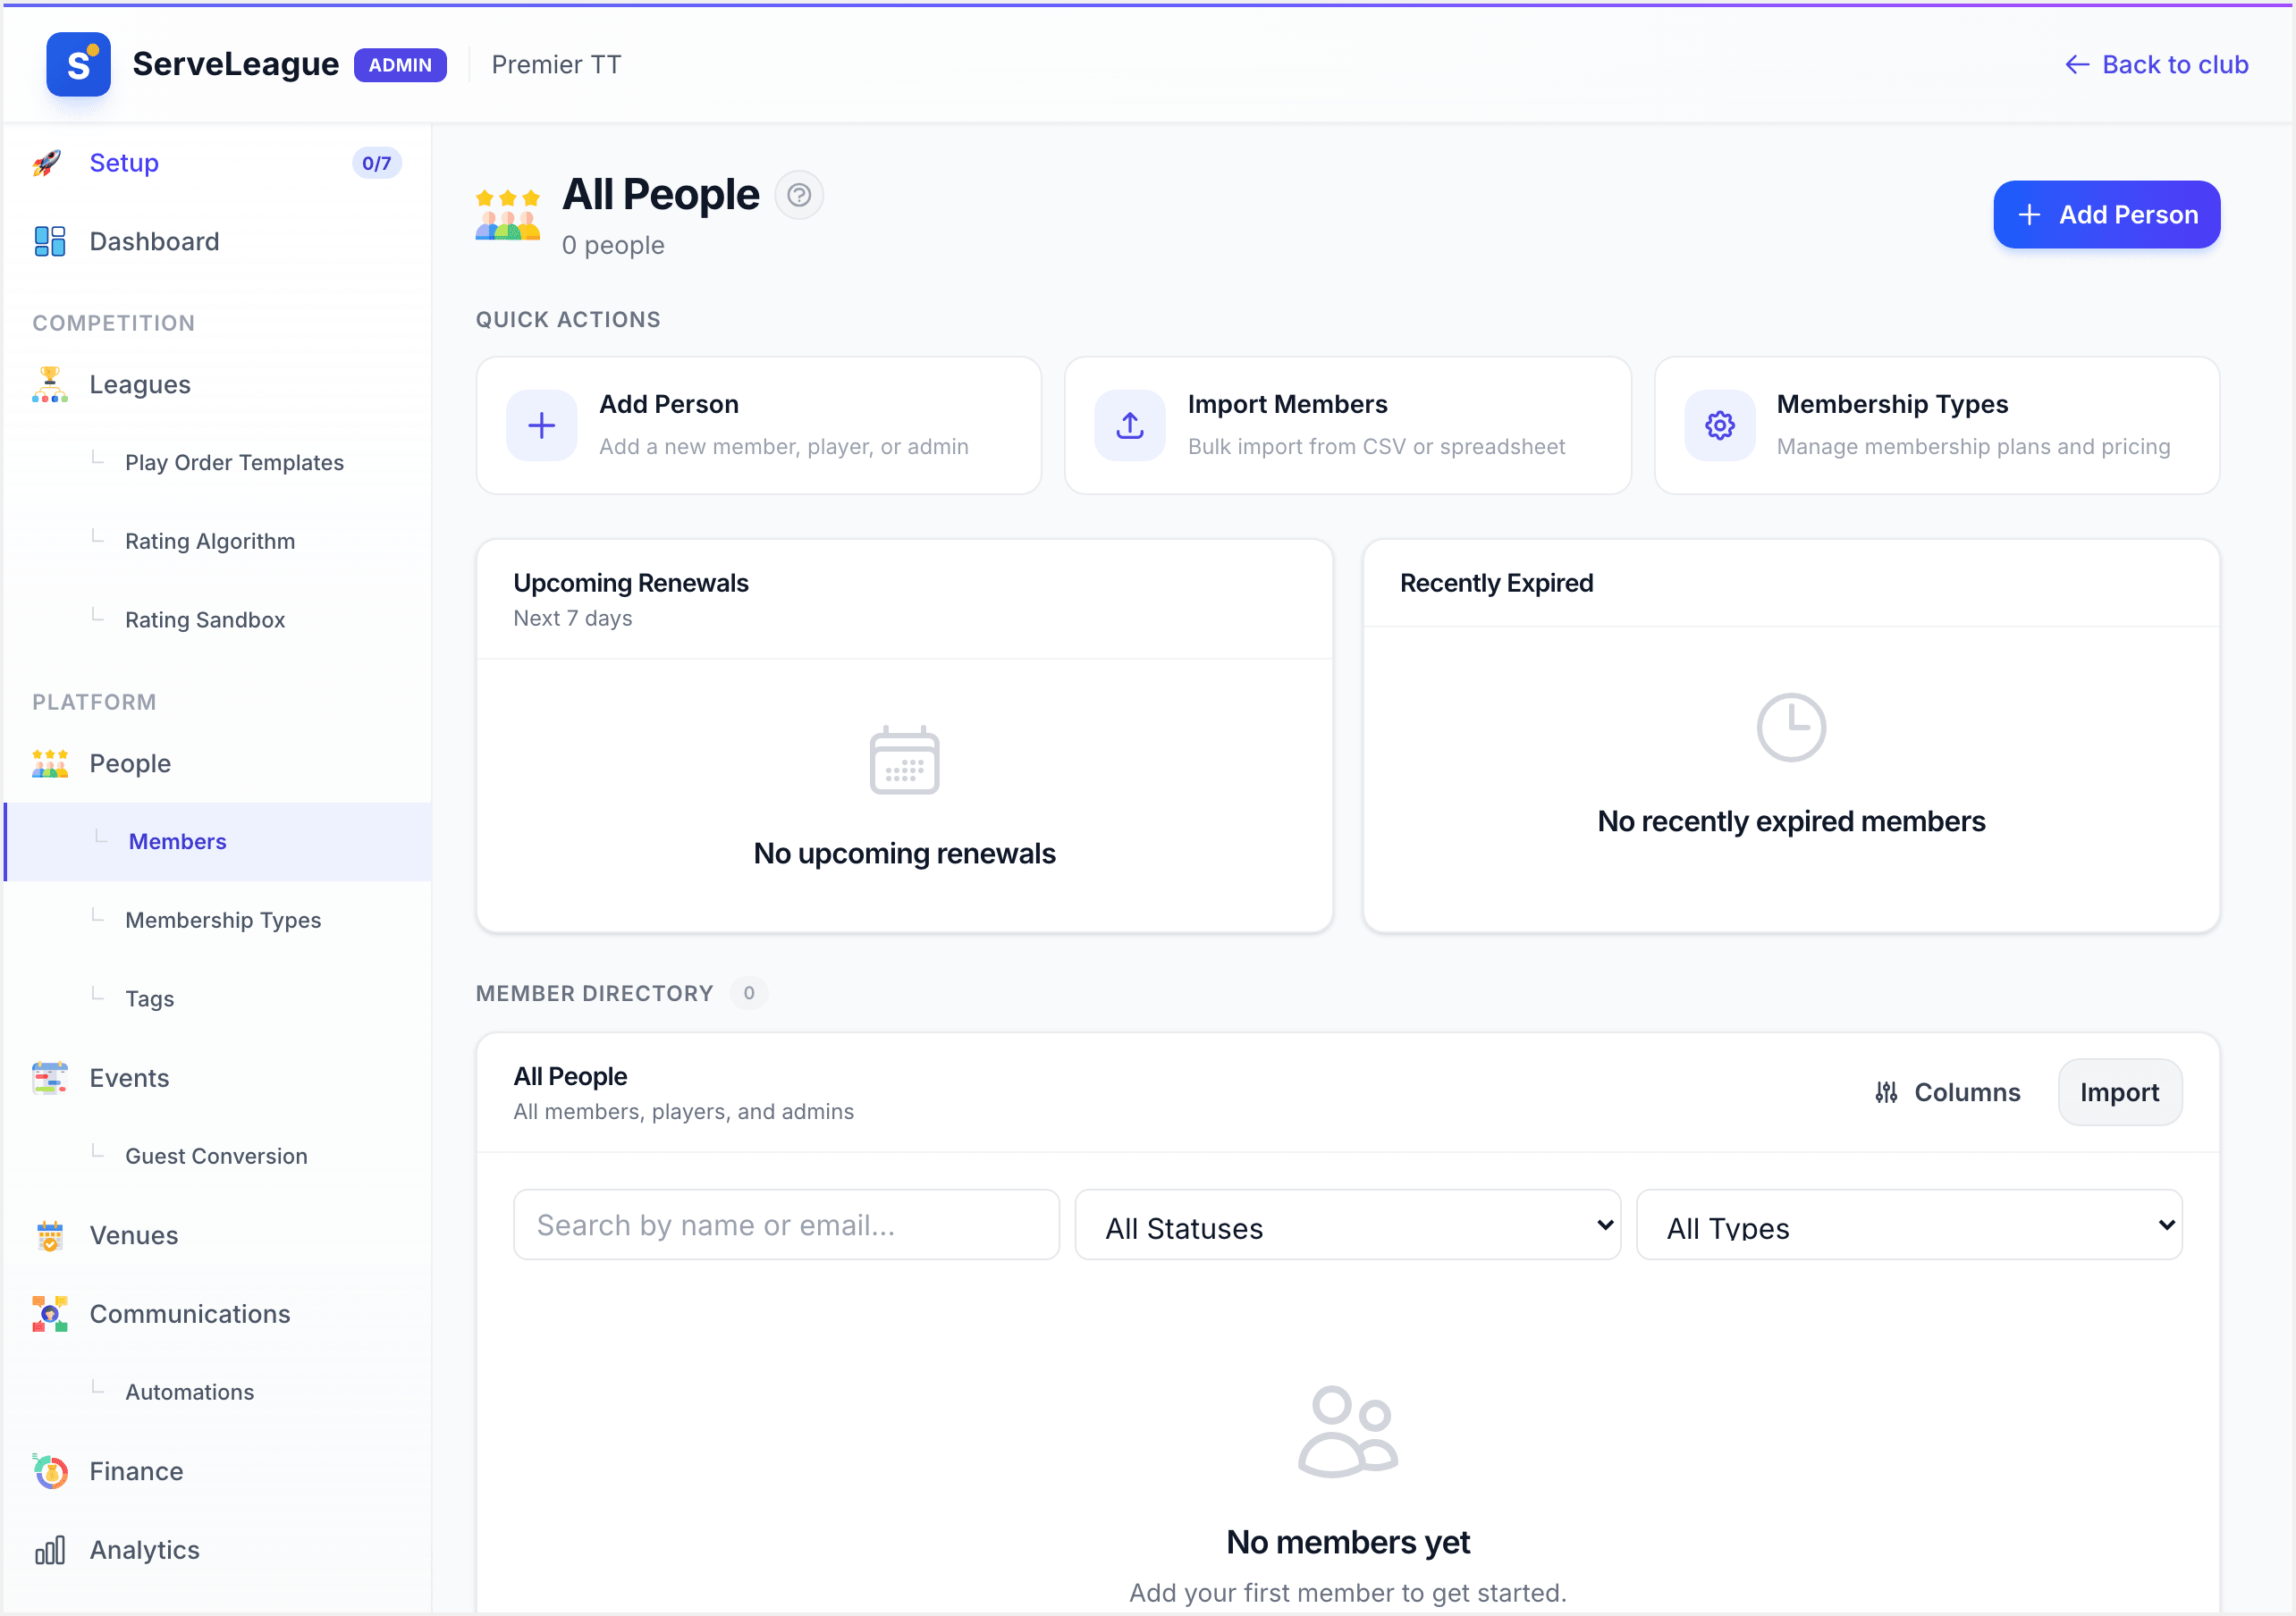Click the Member Directory count badge
This screenshot has height=1616, width=2296.
coord(748,993)
